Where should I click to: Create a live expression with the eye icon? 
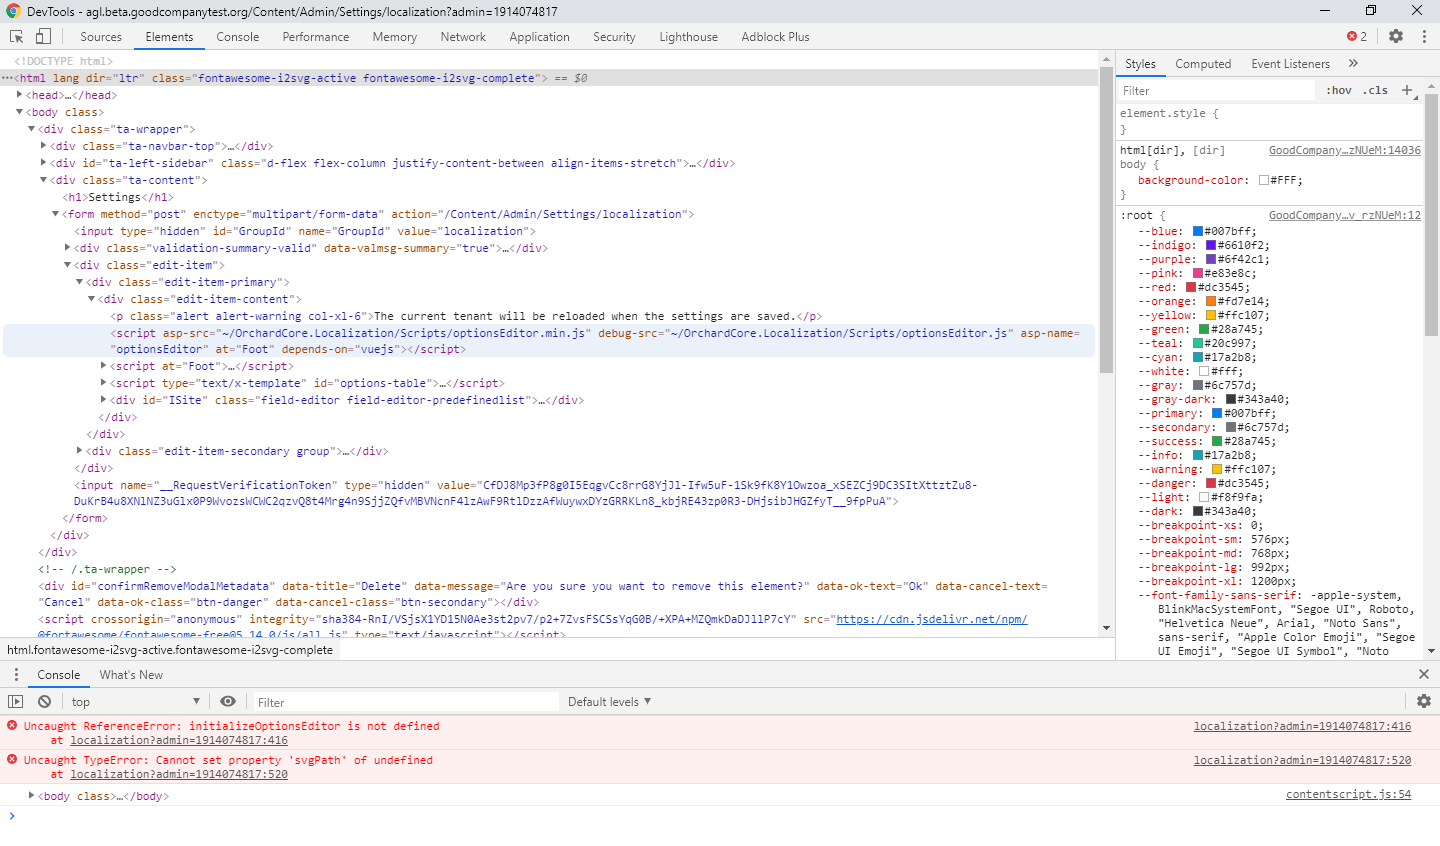click(x=229, y=701)
